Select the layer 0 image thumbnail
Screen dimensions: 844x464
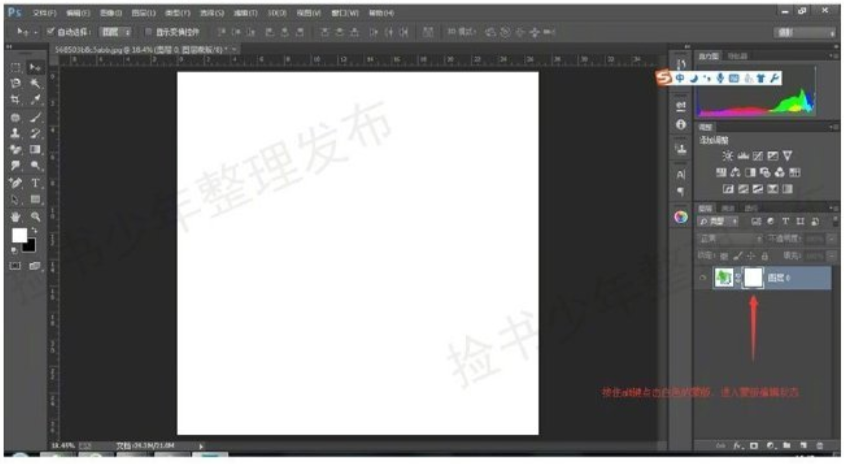click(724, 278)
